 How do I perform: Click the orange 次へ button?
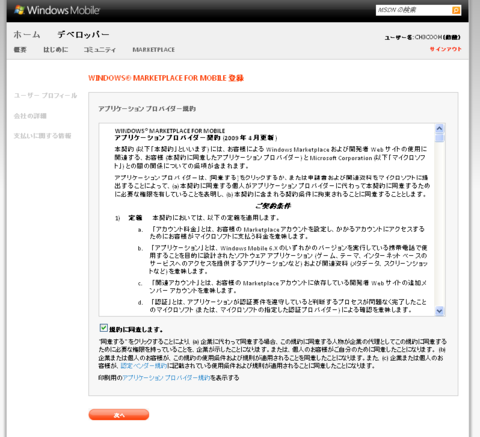(x=119, y=415)
